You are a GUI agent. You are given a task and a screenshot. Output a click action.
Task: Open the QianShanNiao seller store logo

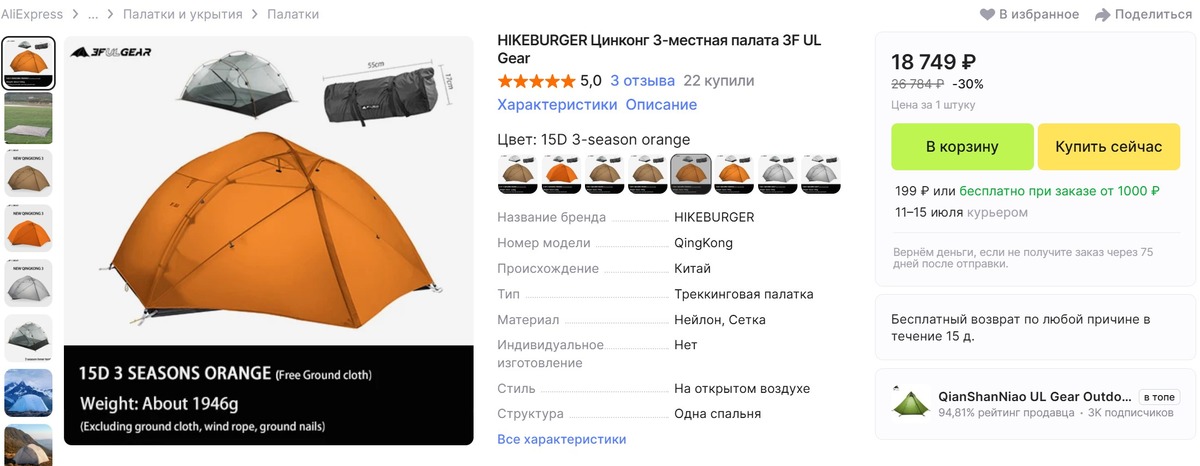click(x=909, y=403)
